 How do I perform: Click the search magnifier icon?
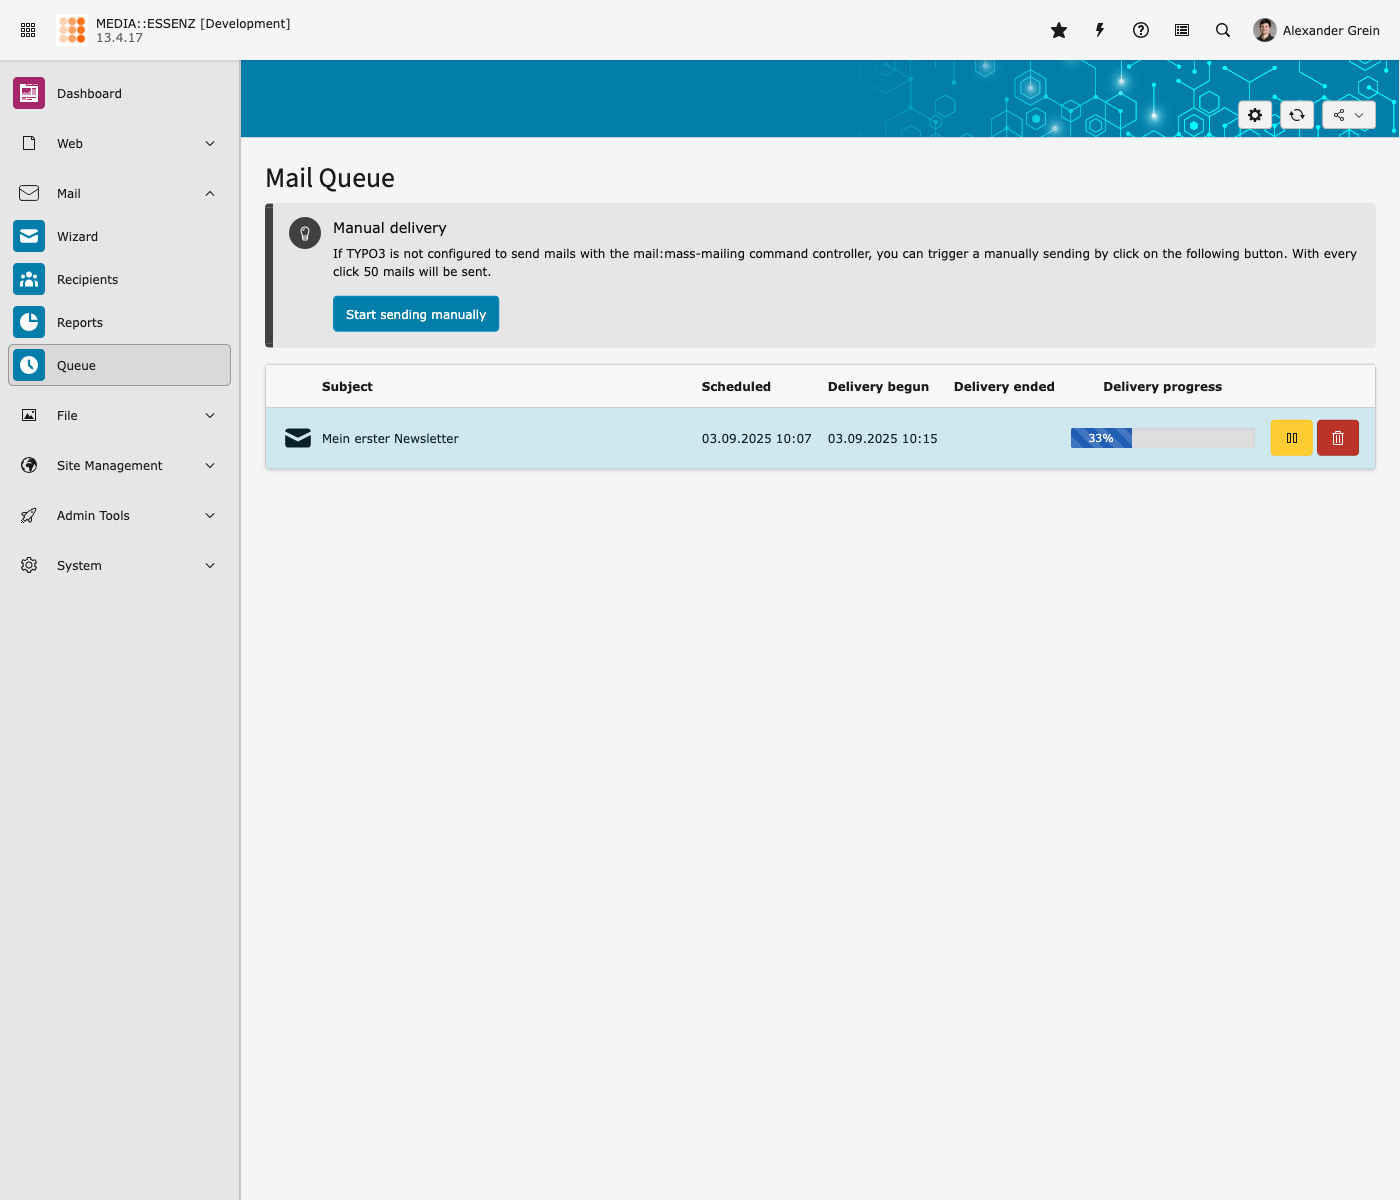tap(1223, 30)
